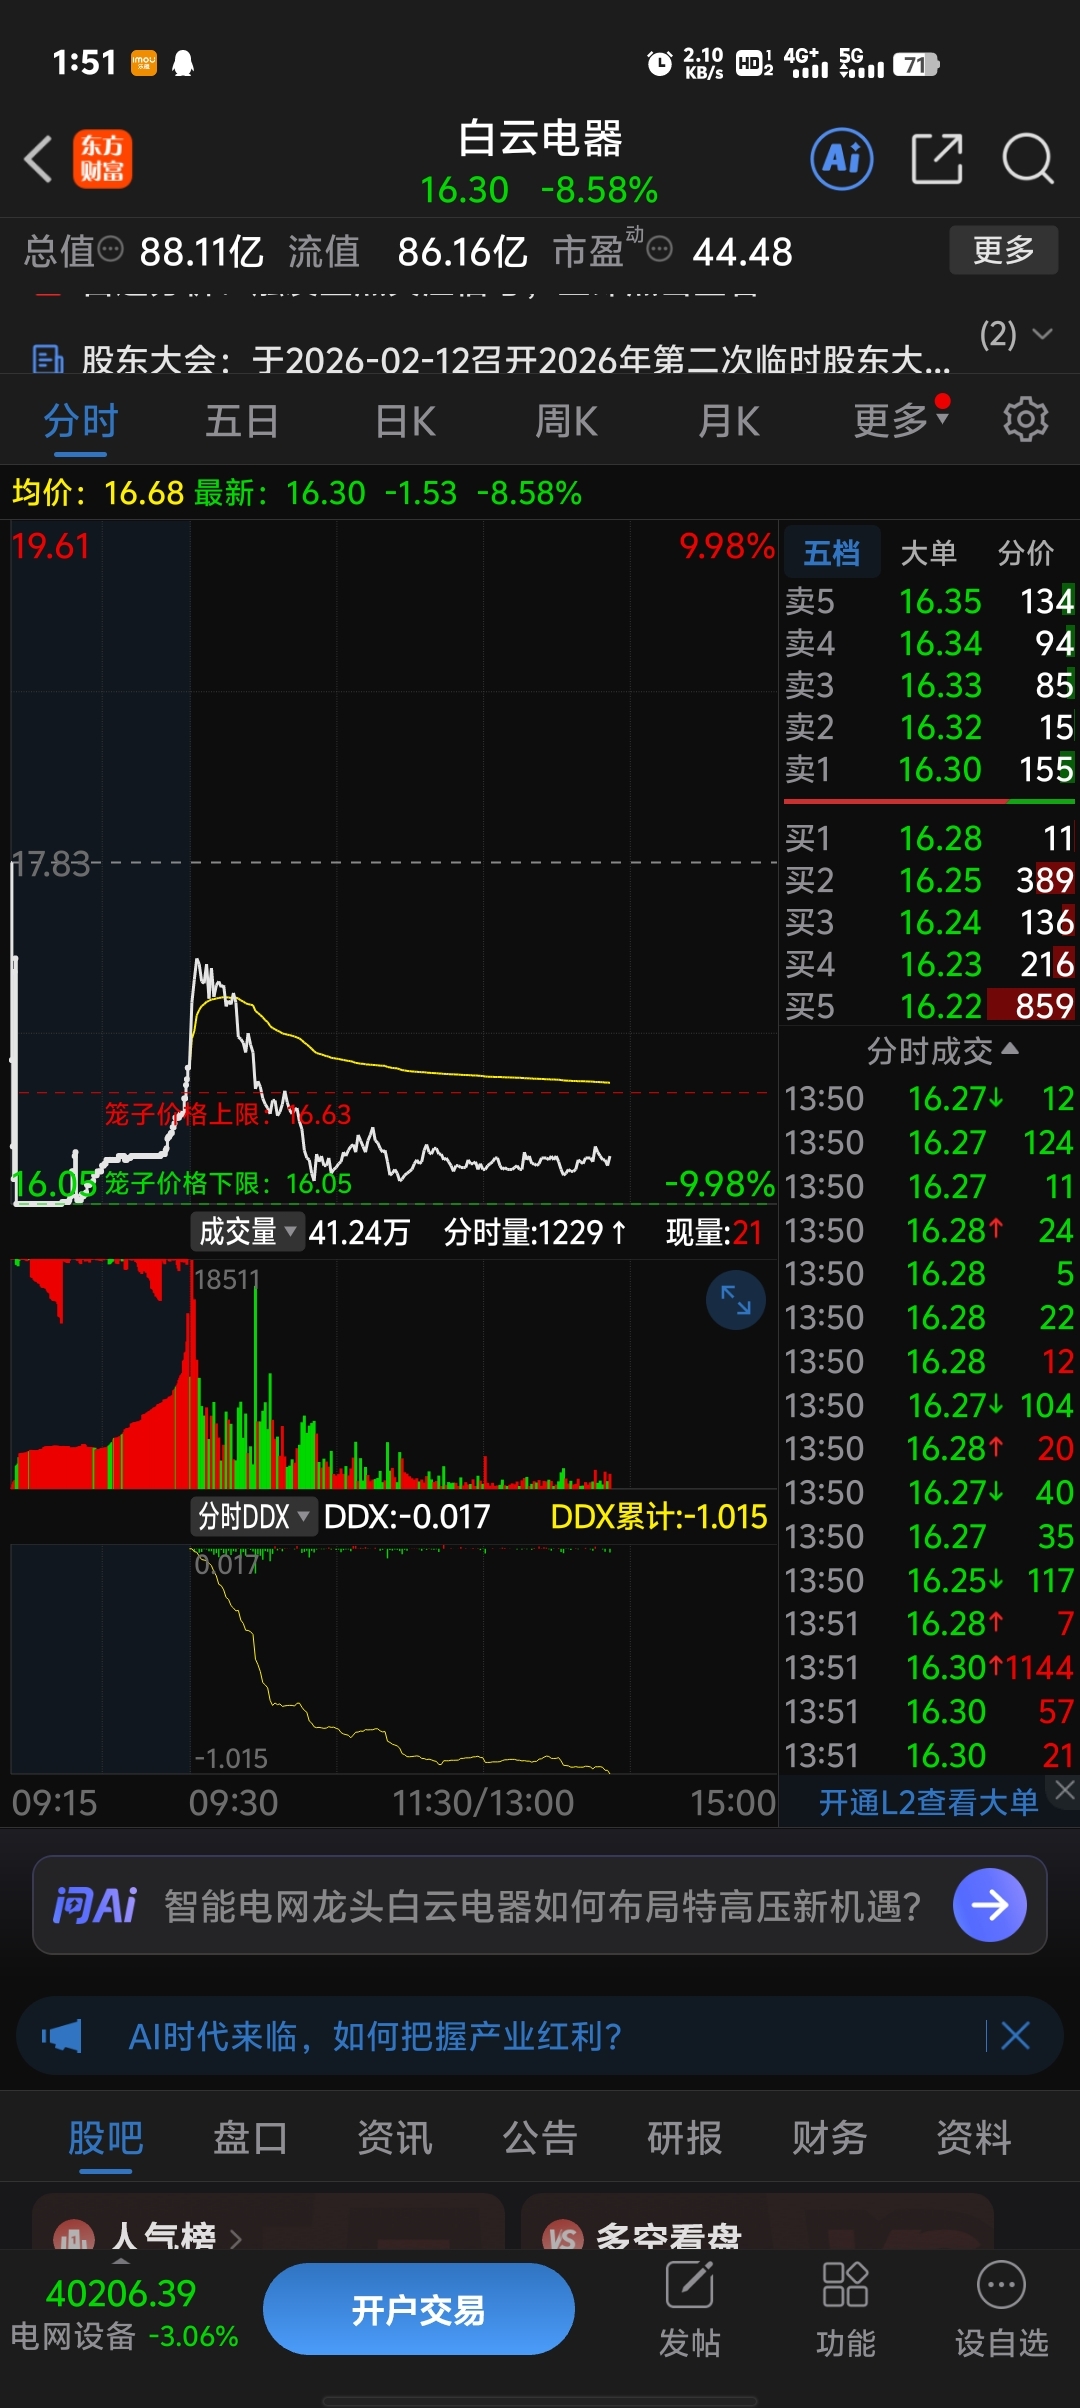Open the 股东大会 announcement text
The image size is (1080, 2408).
[516, 359]
